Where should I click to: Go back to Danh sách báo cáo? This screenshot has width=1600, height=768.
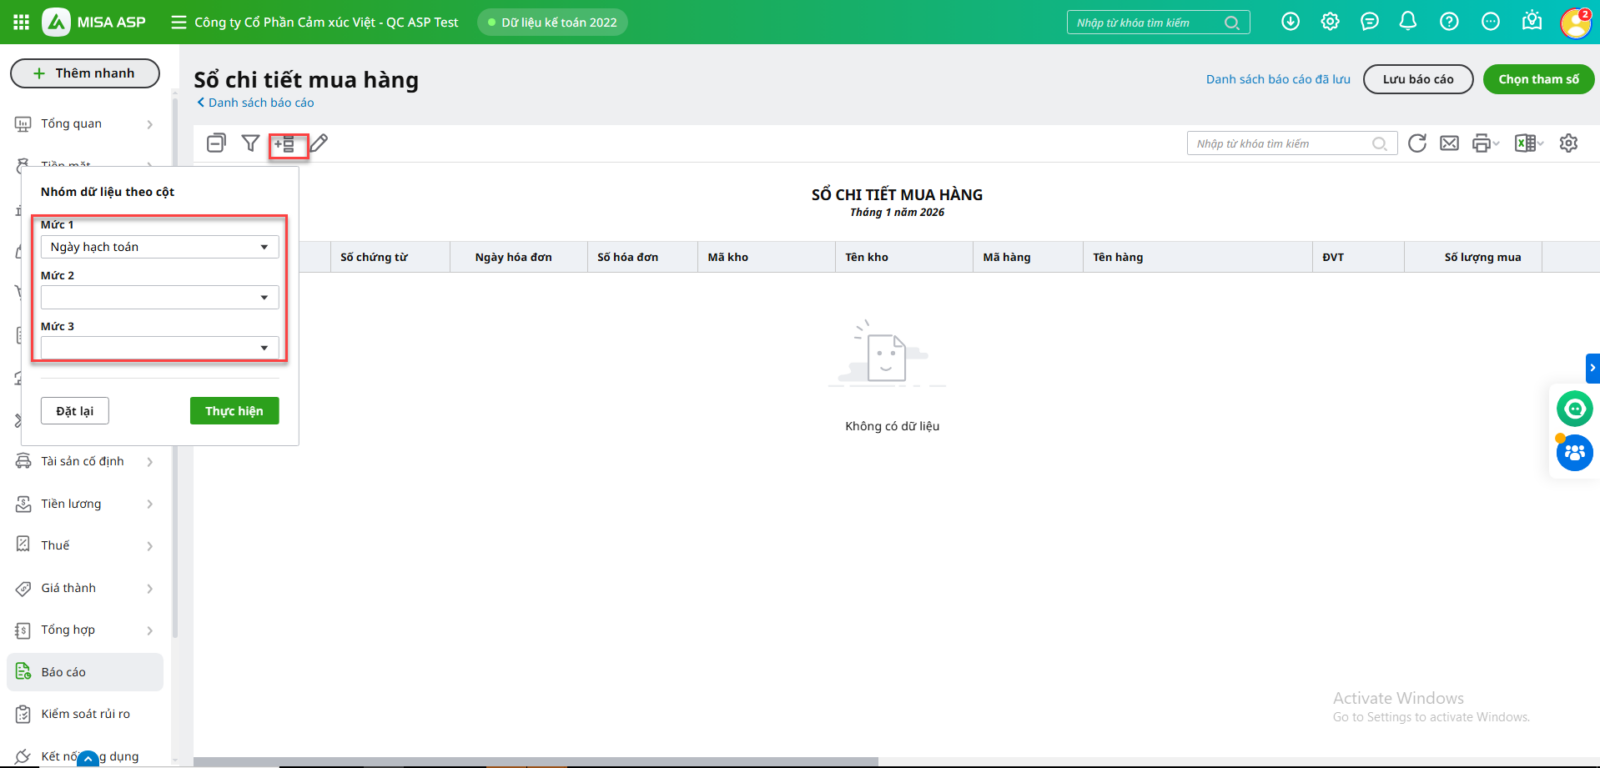(x=256, y=103)
